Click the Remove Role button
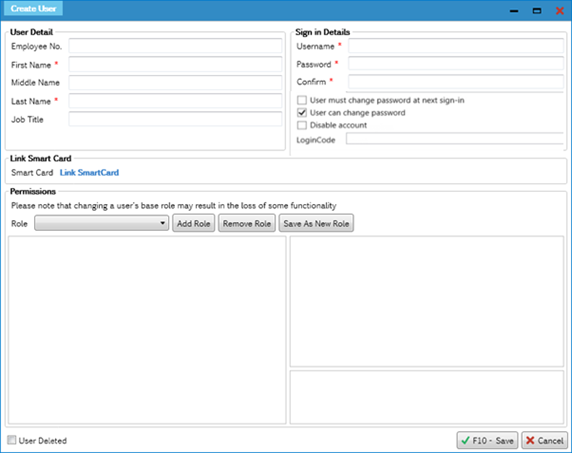572x453 pixels. [247, 223]
